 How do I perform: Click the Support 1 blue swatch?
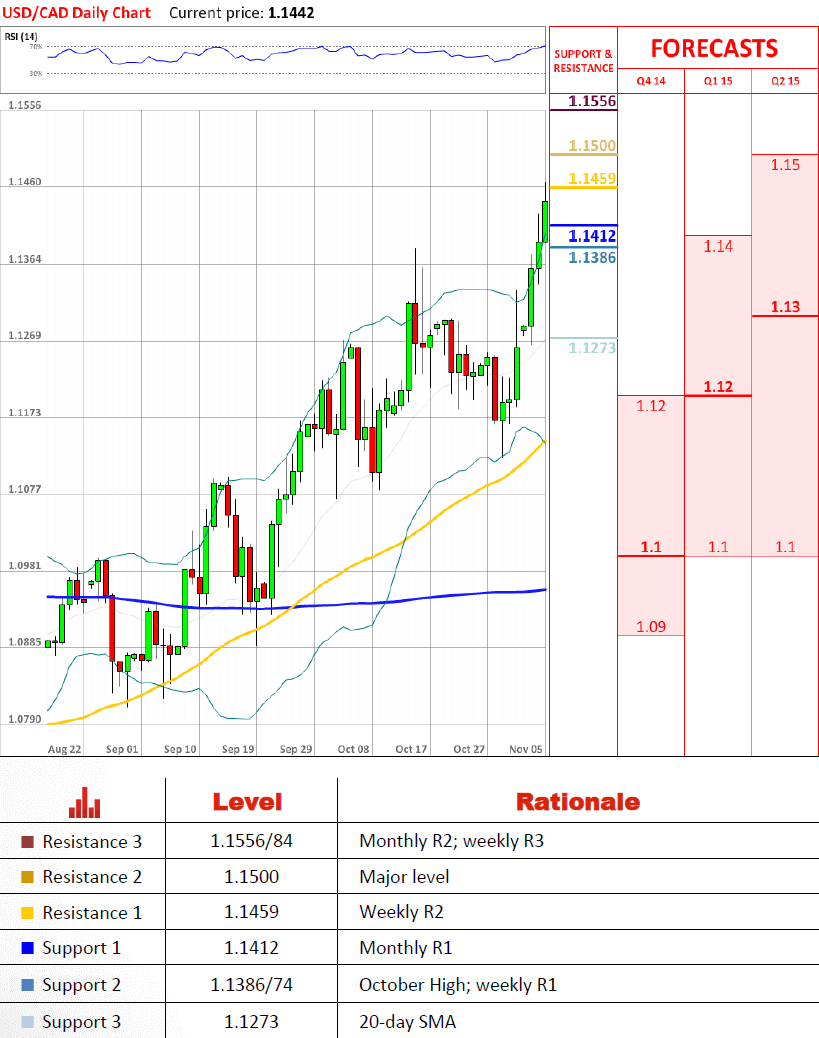click(27, 948)
